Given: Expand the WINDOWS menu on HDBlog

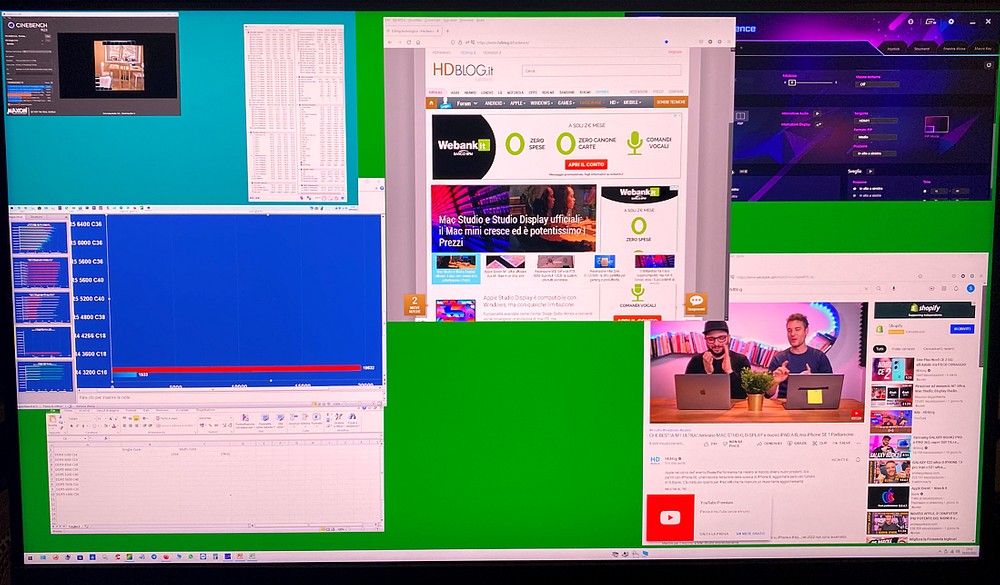Looking at the screenshot, I should [541, 103].
